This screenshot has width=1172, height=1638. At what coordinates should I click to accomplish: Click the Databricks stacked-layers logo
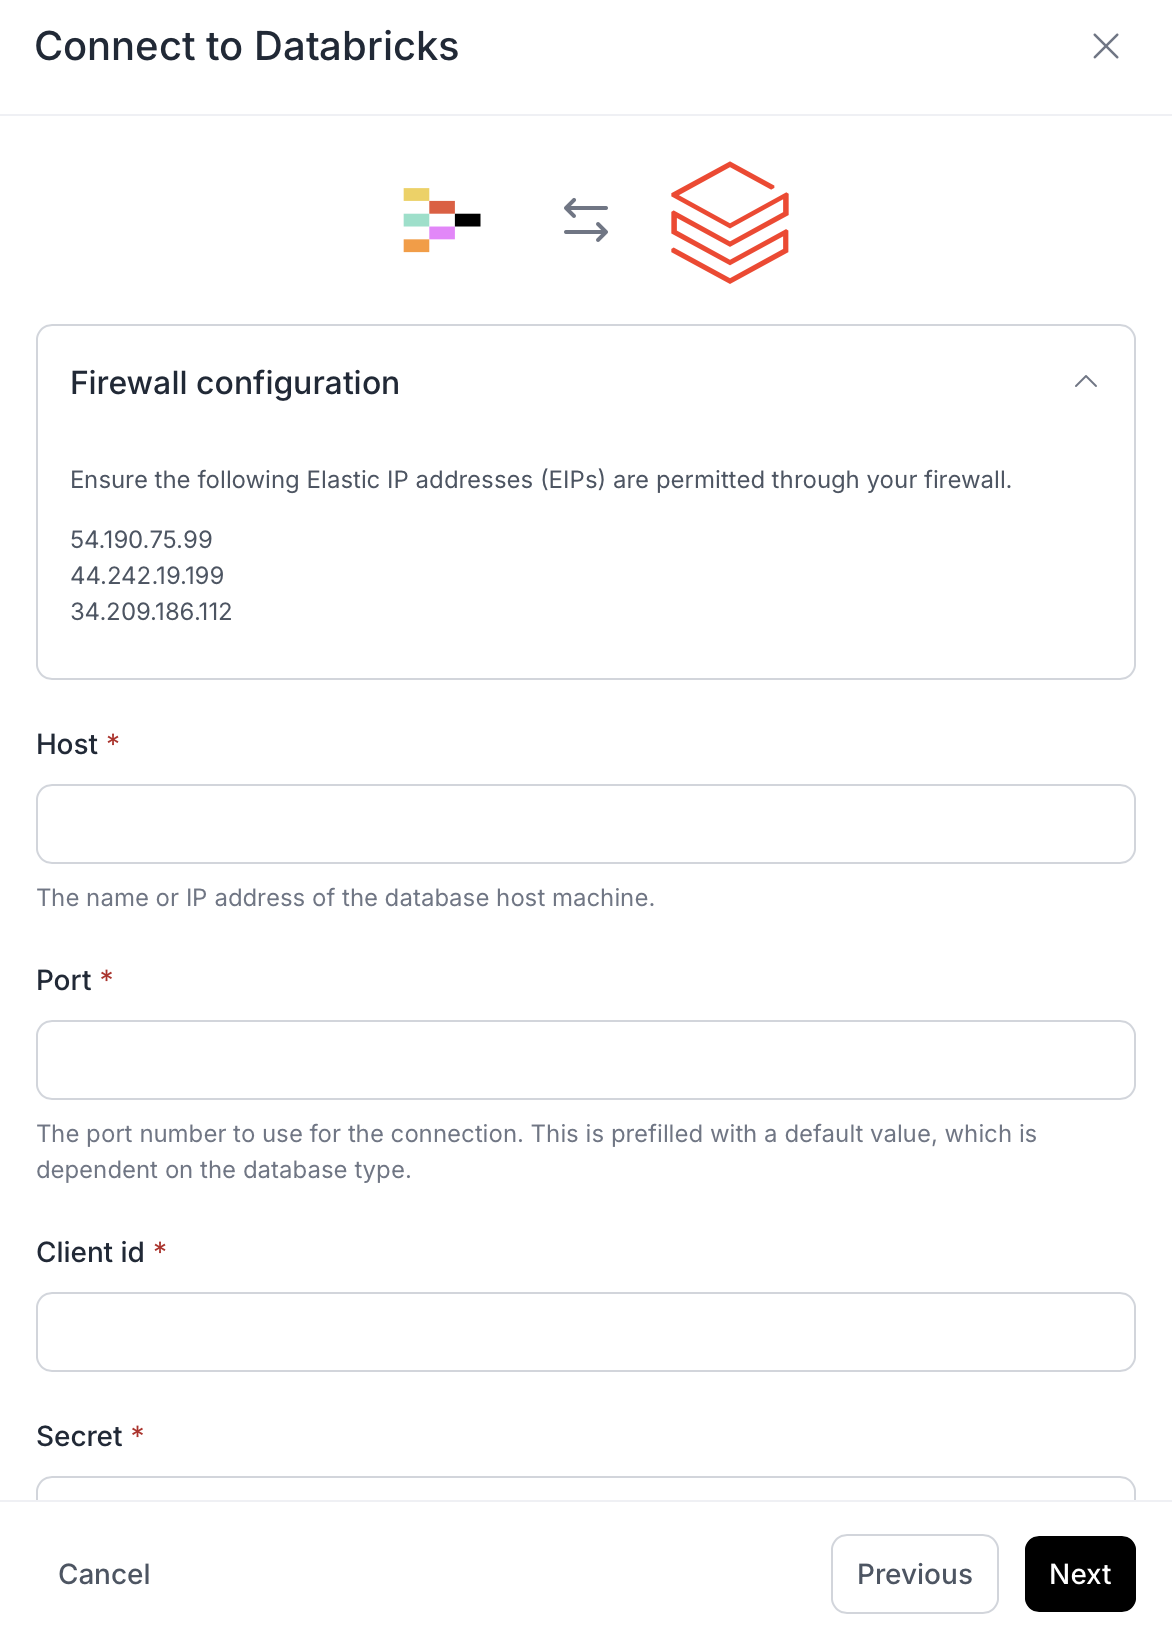tap(729, 222)
